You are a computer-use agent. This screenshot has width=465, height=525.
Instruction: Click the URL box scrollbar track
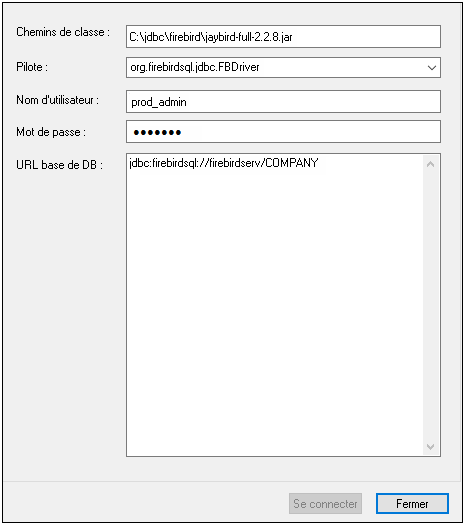click(431, 305)
